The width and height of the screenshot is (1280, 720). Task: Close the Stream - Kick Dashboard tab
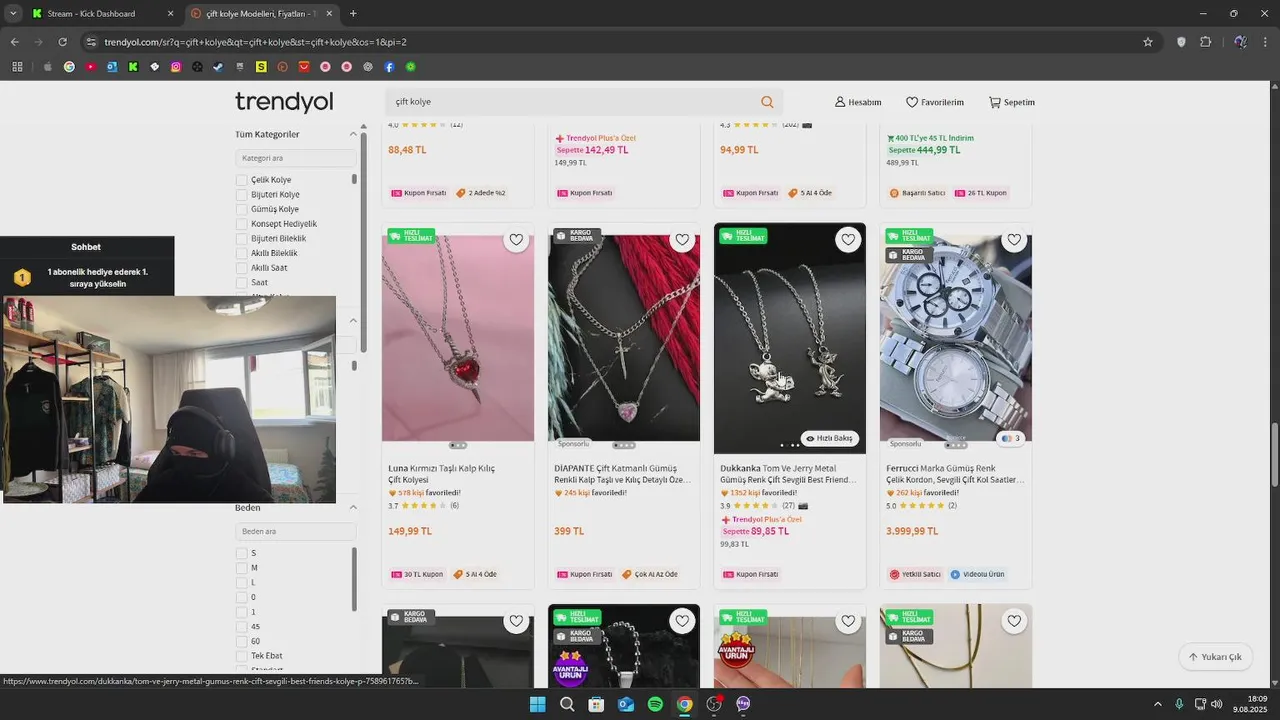click(170, 13)
